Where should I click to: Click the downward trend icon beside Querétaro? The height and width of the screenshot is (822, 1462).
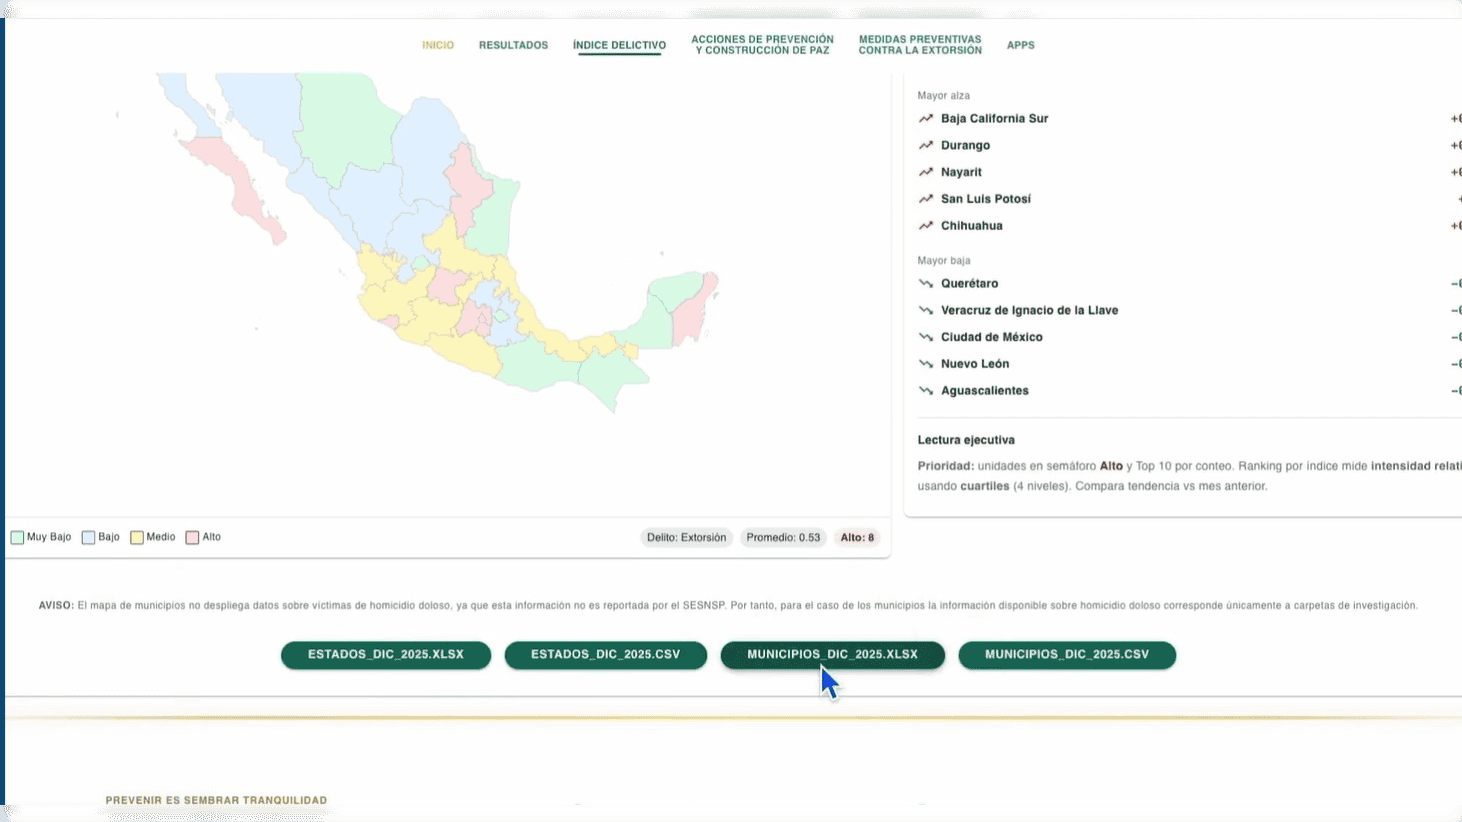point(925,284)
